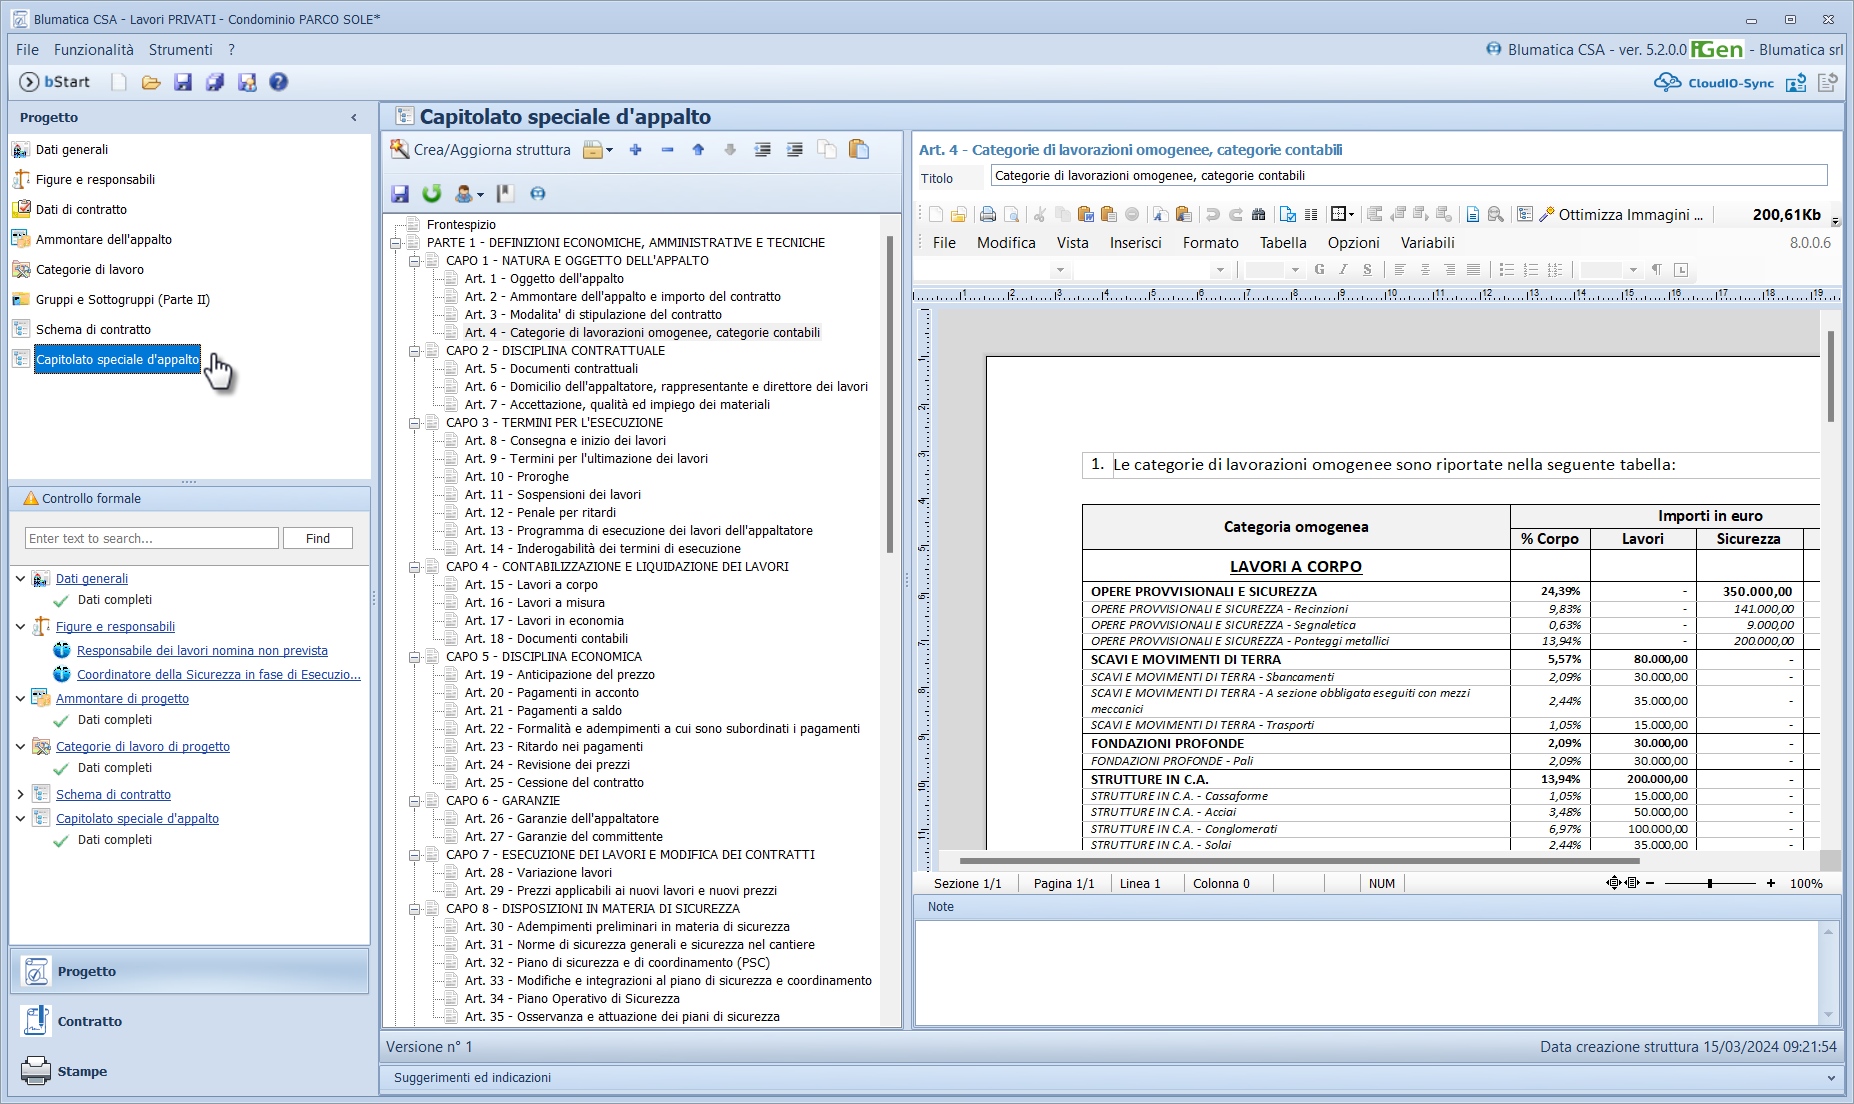Click the binoculars find icon in editor

(1258, 214)
